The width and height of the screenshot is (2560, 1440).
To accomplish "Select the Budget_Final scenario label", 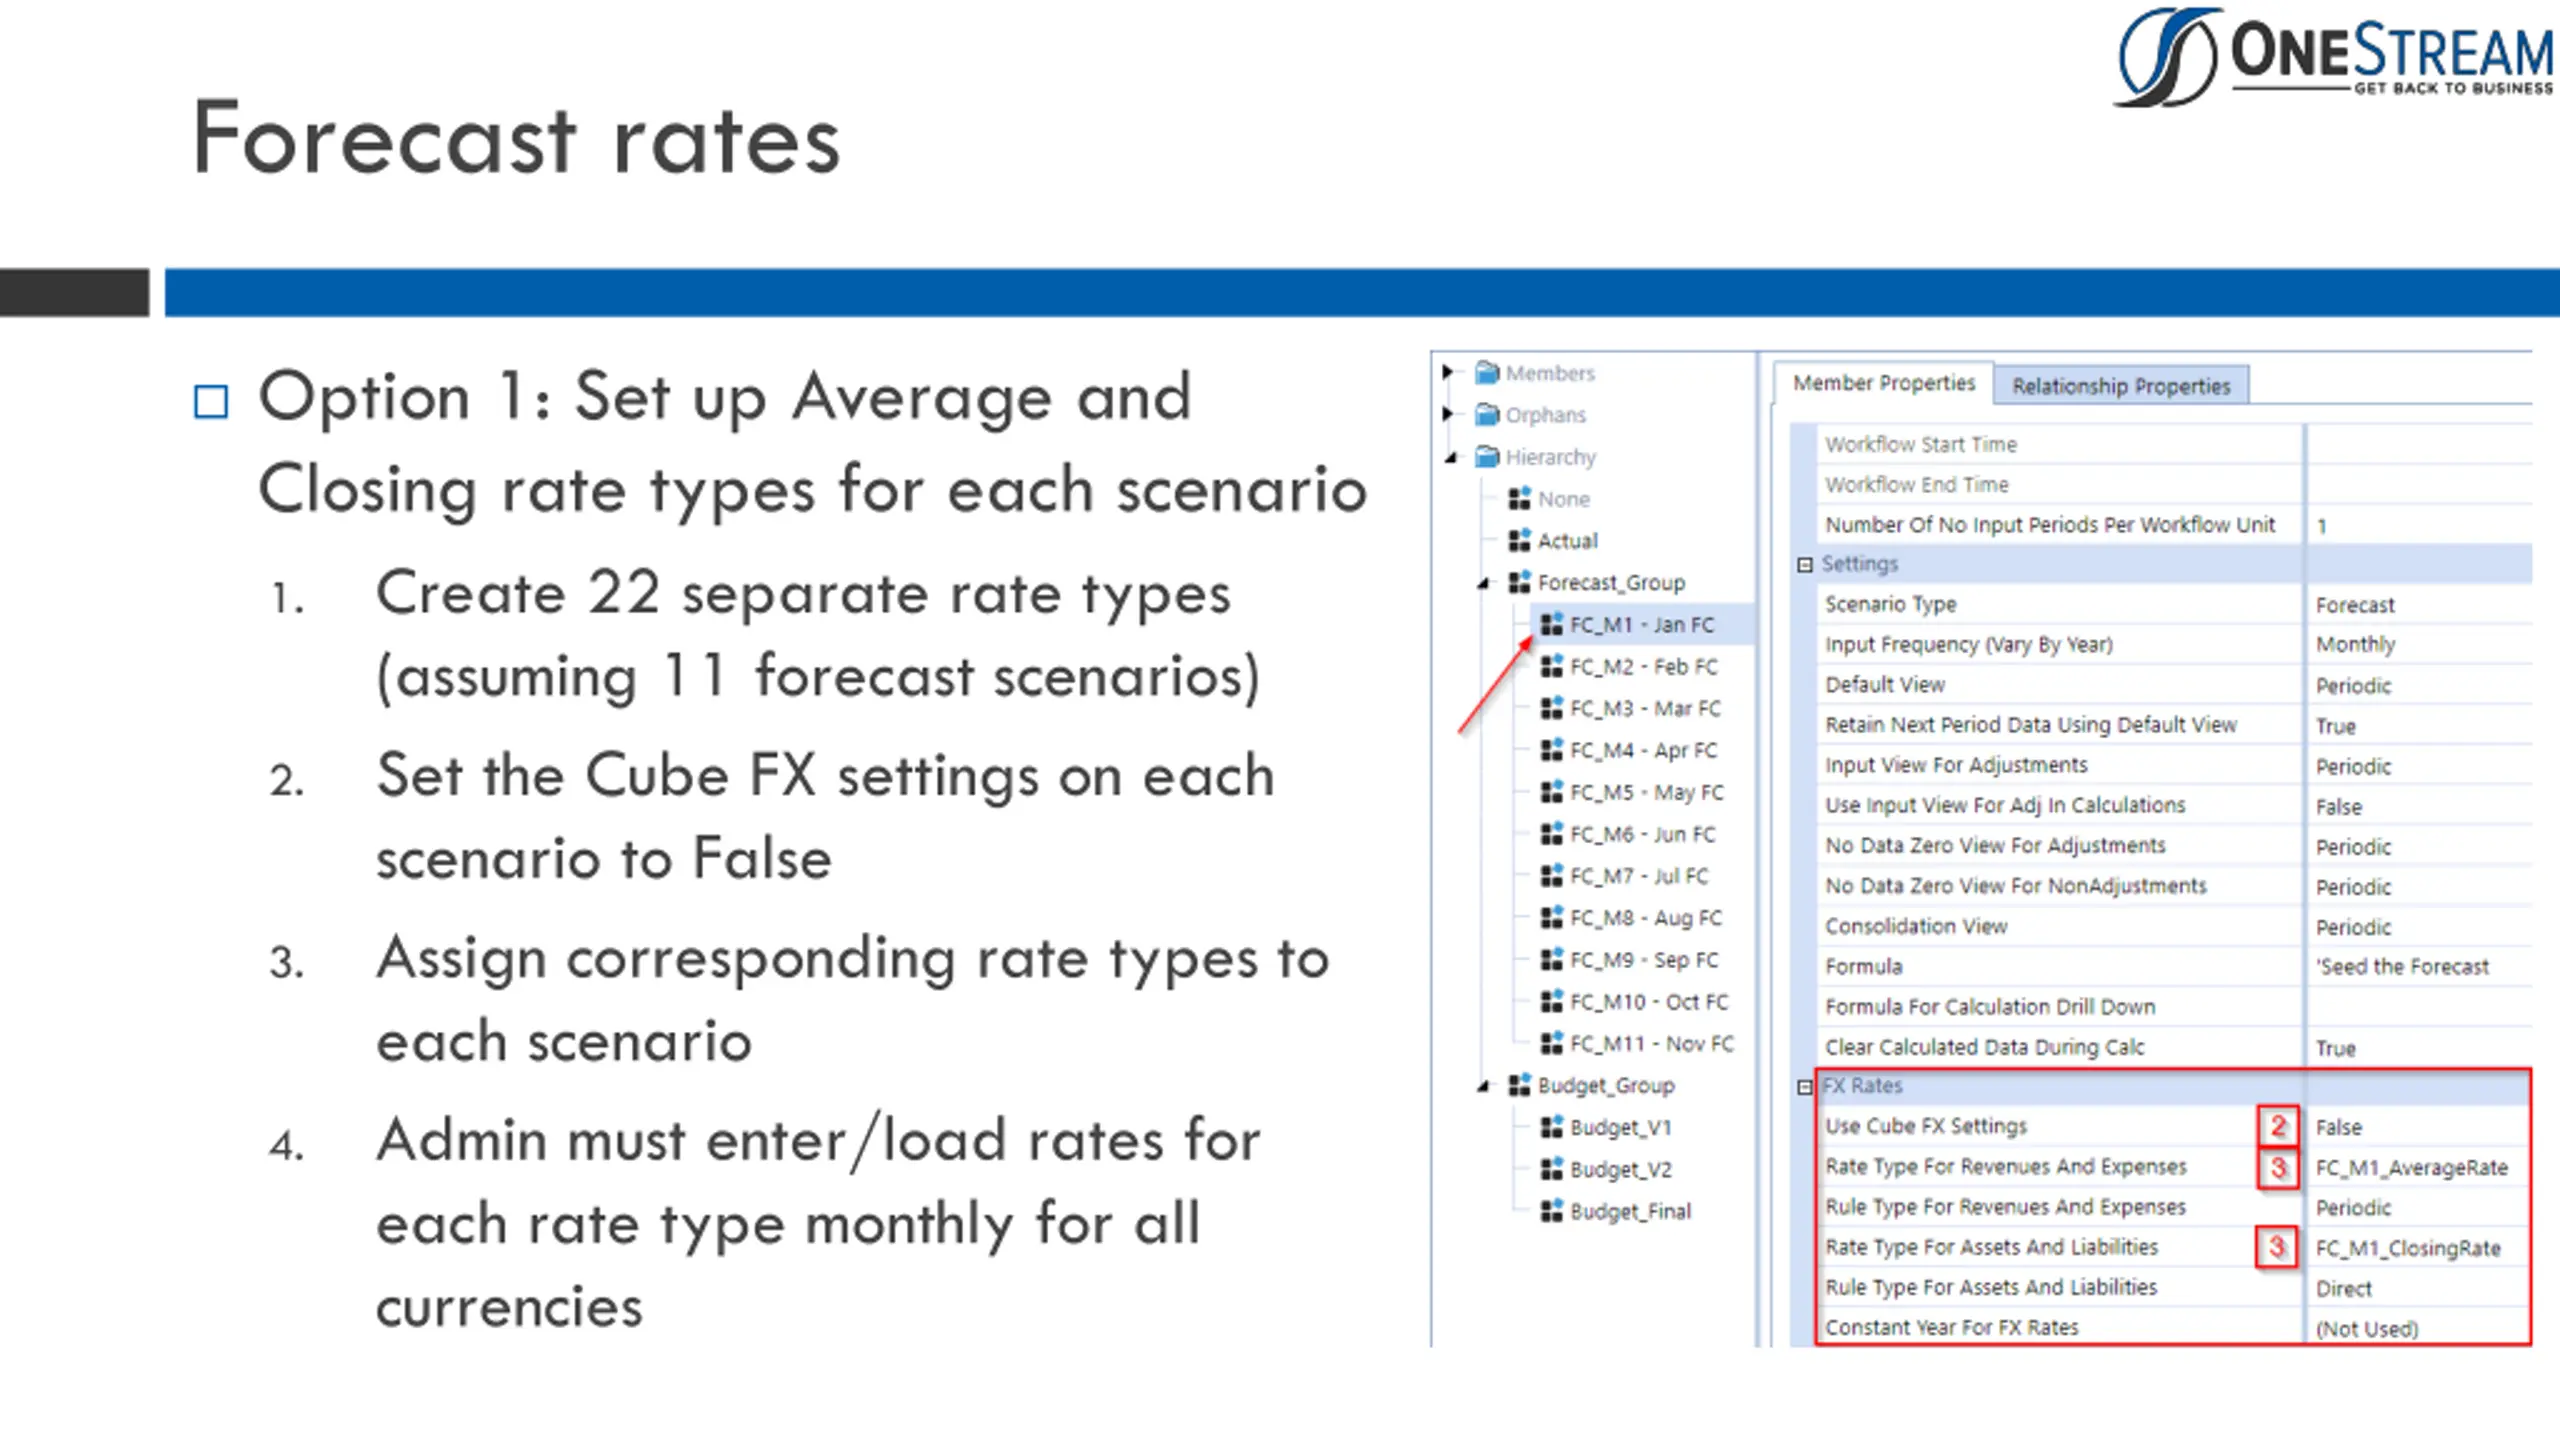I will pos(1630,1212).
